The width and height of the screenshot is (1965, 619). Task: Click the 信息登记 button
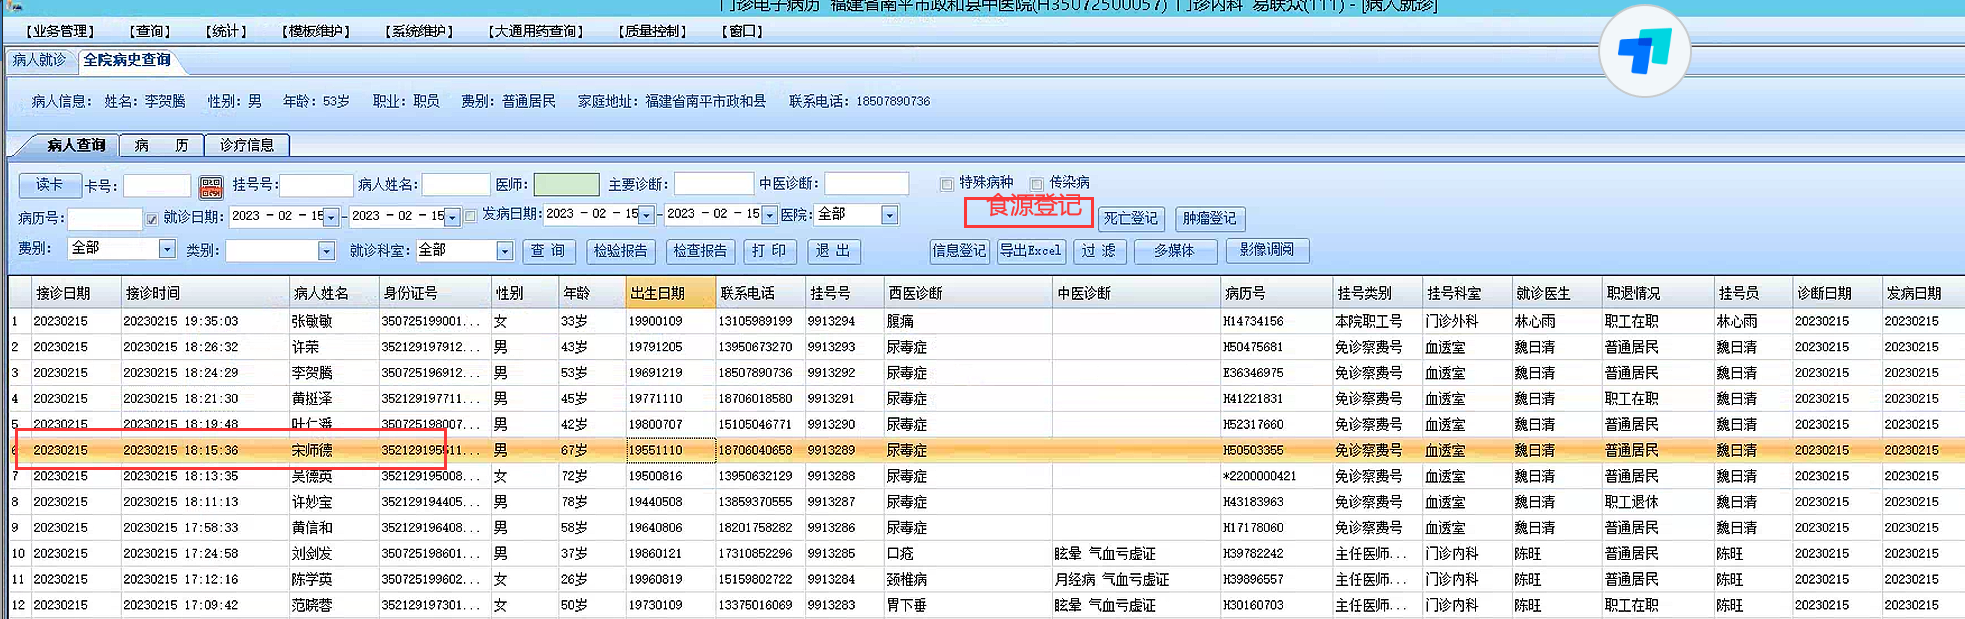click(x=960, y=251)
